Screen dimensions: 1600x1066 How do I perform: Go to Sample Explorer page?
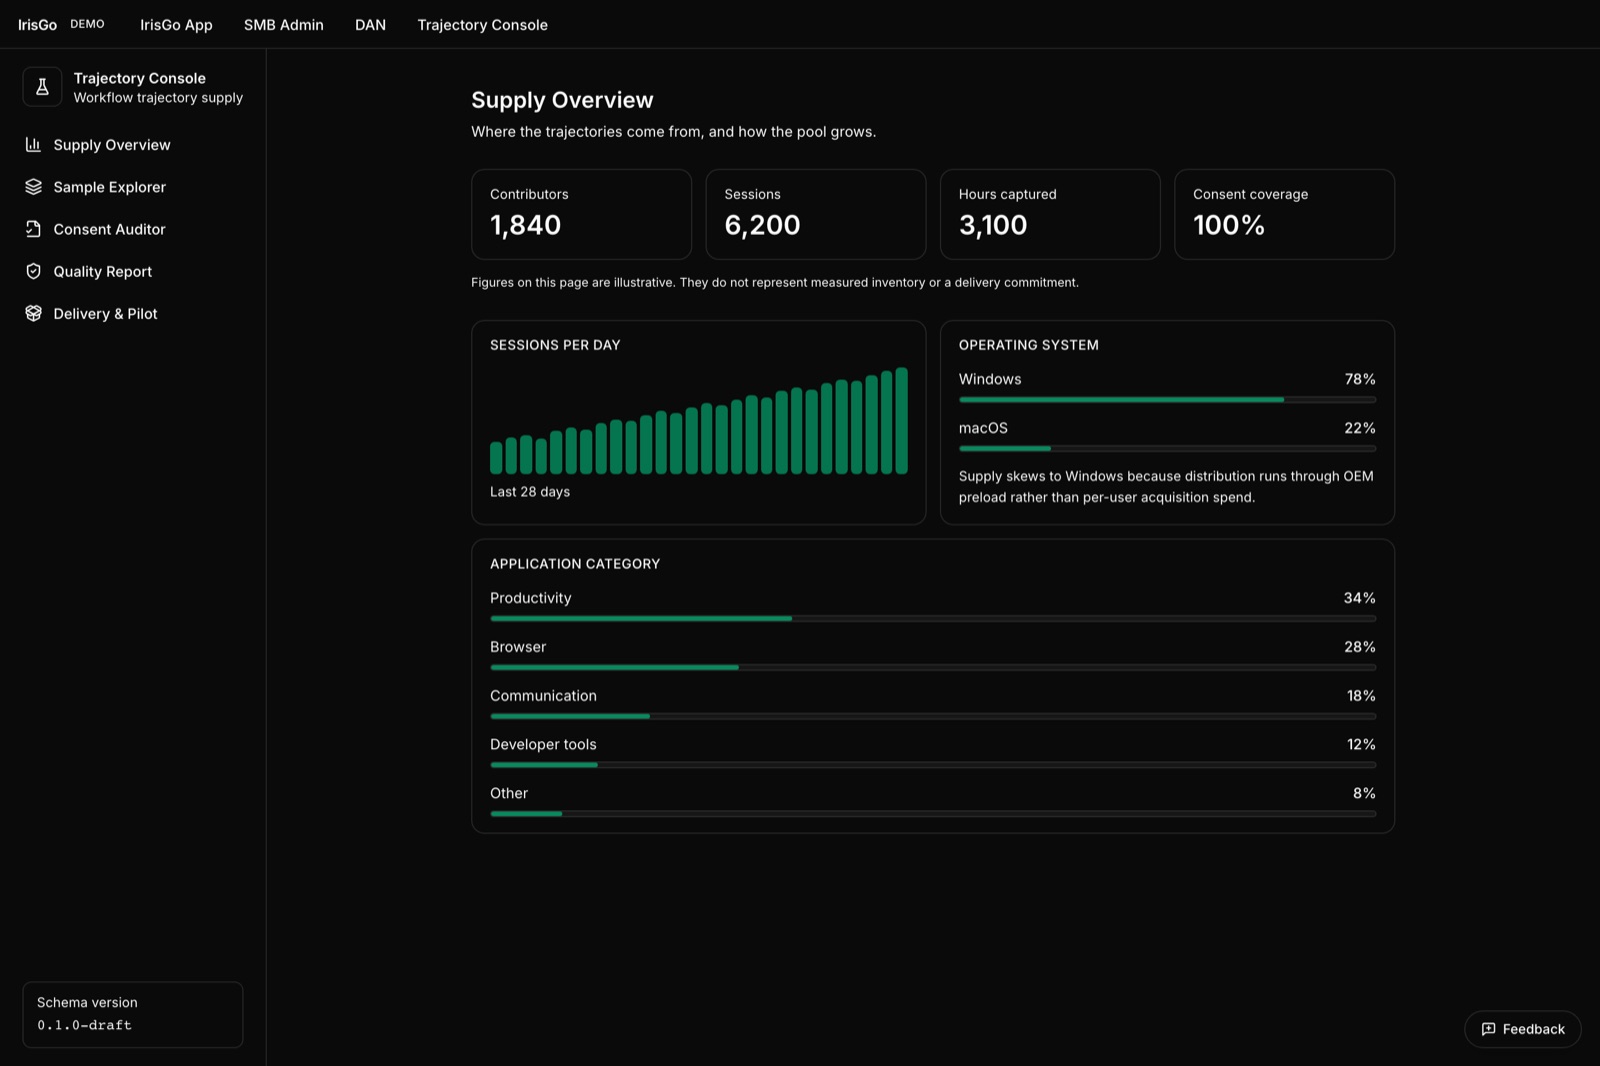coord(133,187)
